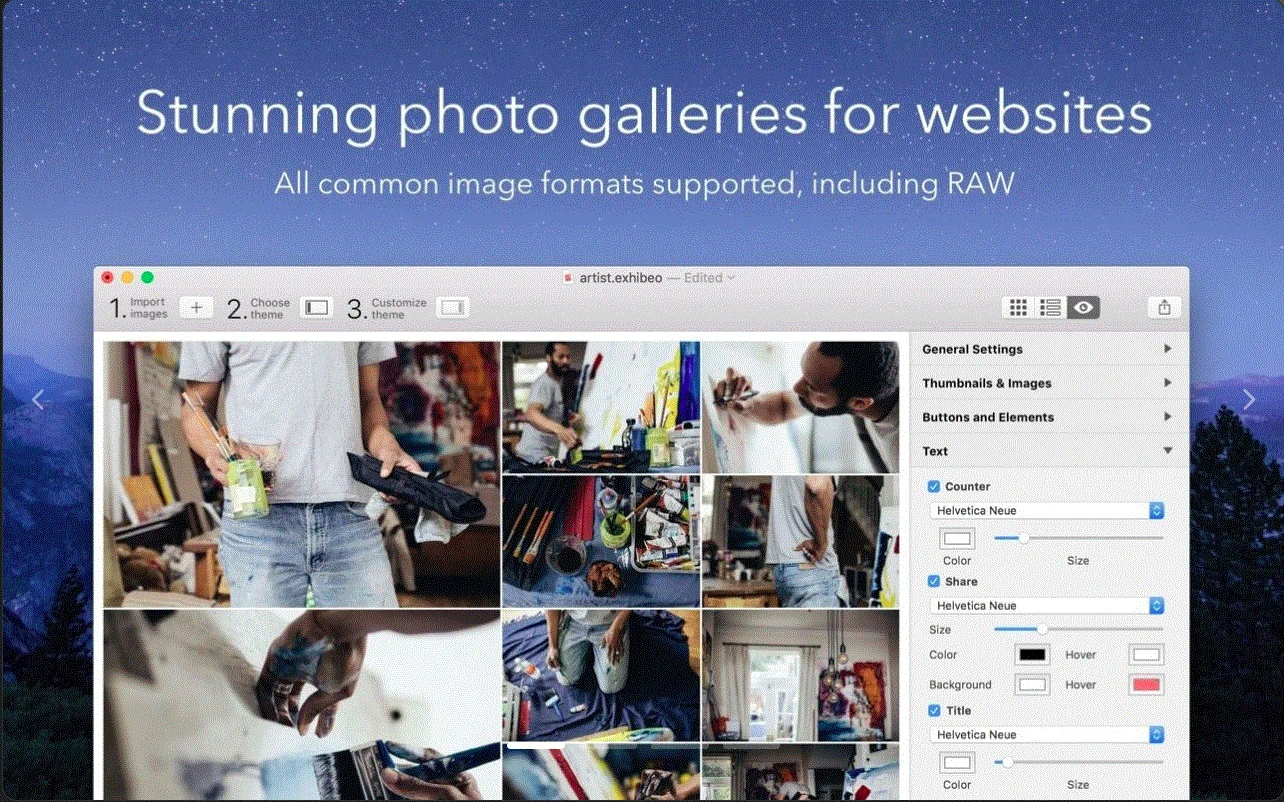1284x802 pixels.
Task: Expand the Thumbnails & Images section
Action: pyautogui.click(x=1048, y=383)
